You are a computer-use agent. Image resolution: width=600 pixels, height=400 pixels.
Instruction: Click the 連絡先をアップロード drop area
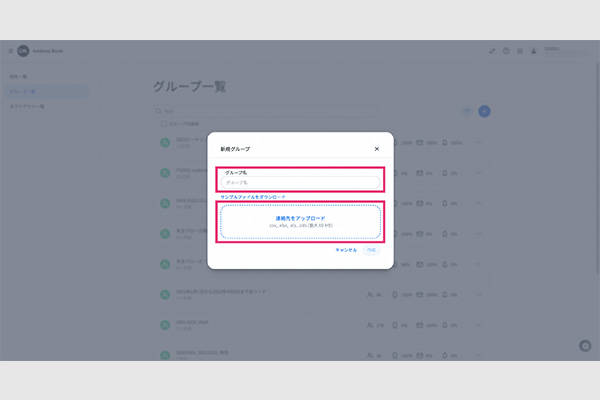click(x=300, y=222)
